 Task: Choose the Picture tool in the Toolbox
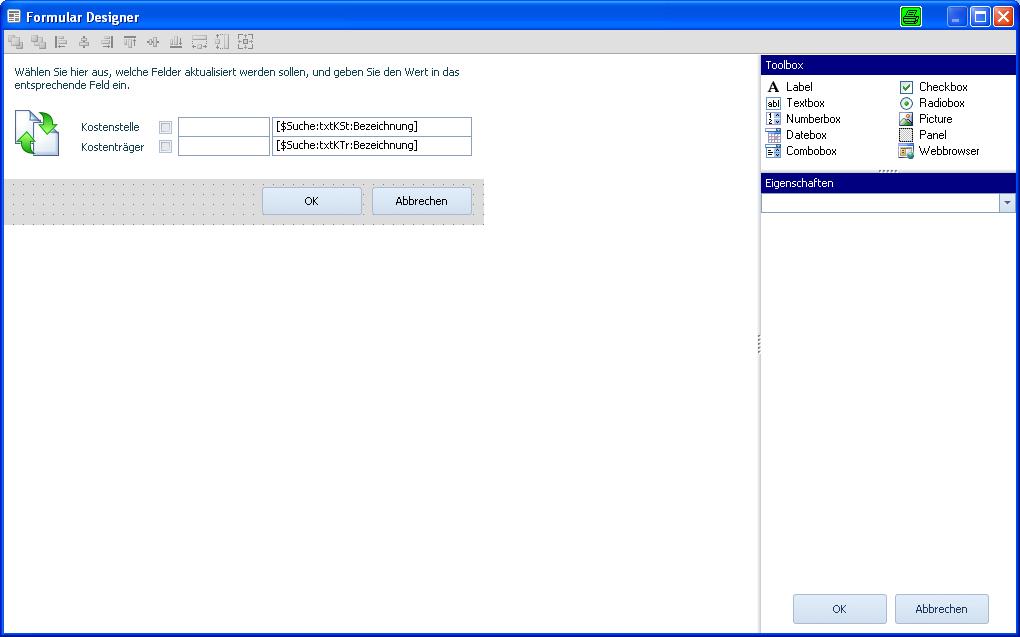pyautogui.click(x=926, y=119)
